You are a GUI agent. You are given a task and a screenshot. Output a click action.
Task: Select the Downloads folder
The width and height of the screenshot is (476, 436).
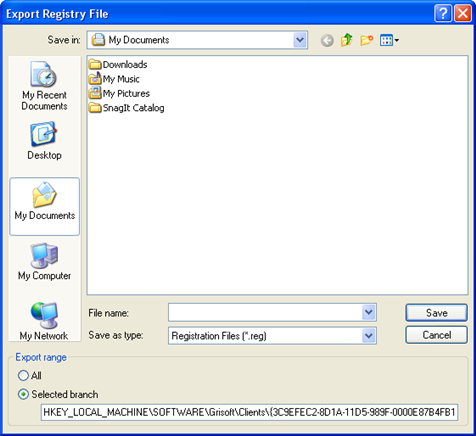(x=118, y=64)
